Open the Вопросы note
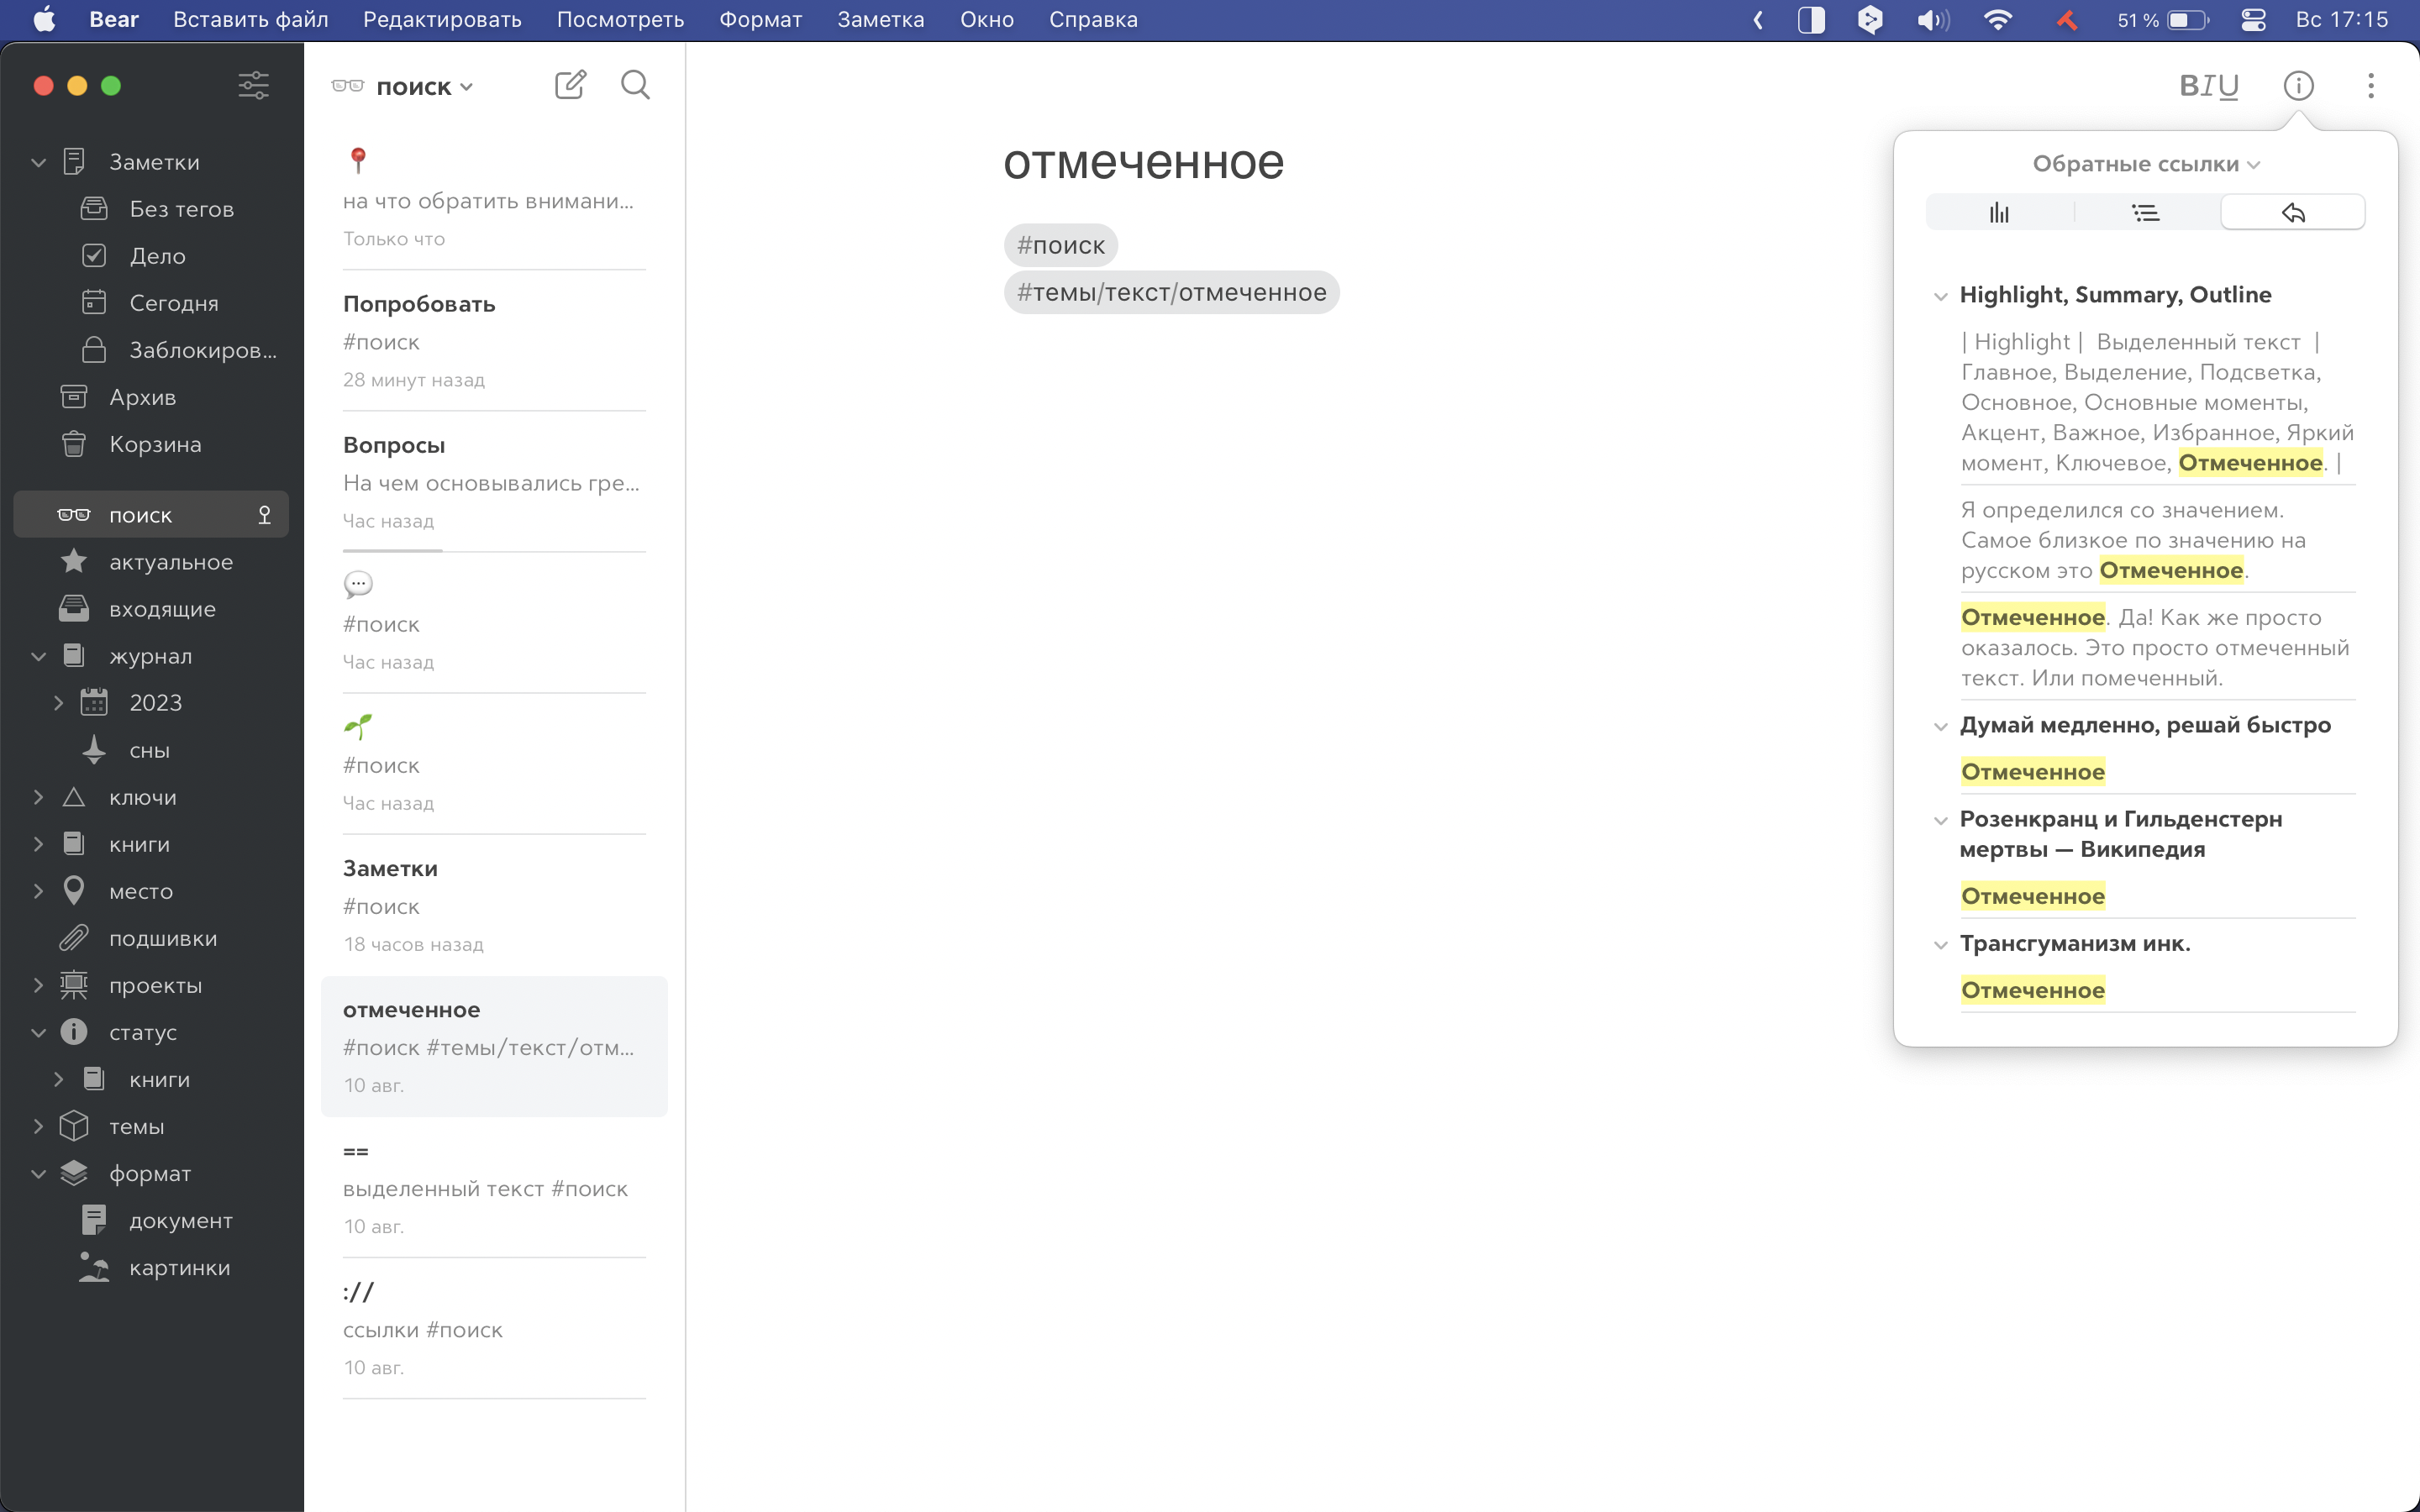Viewport: 2420px width, 1512px height. click(494, 481)
